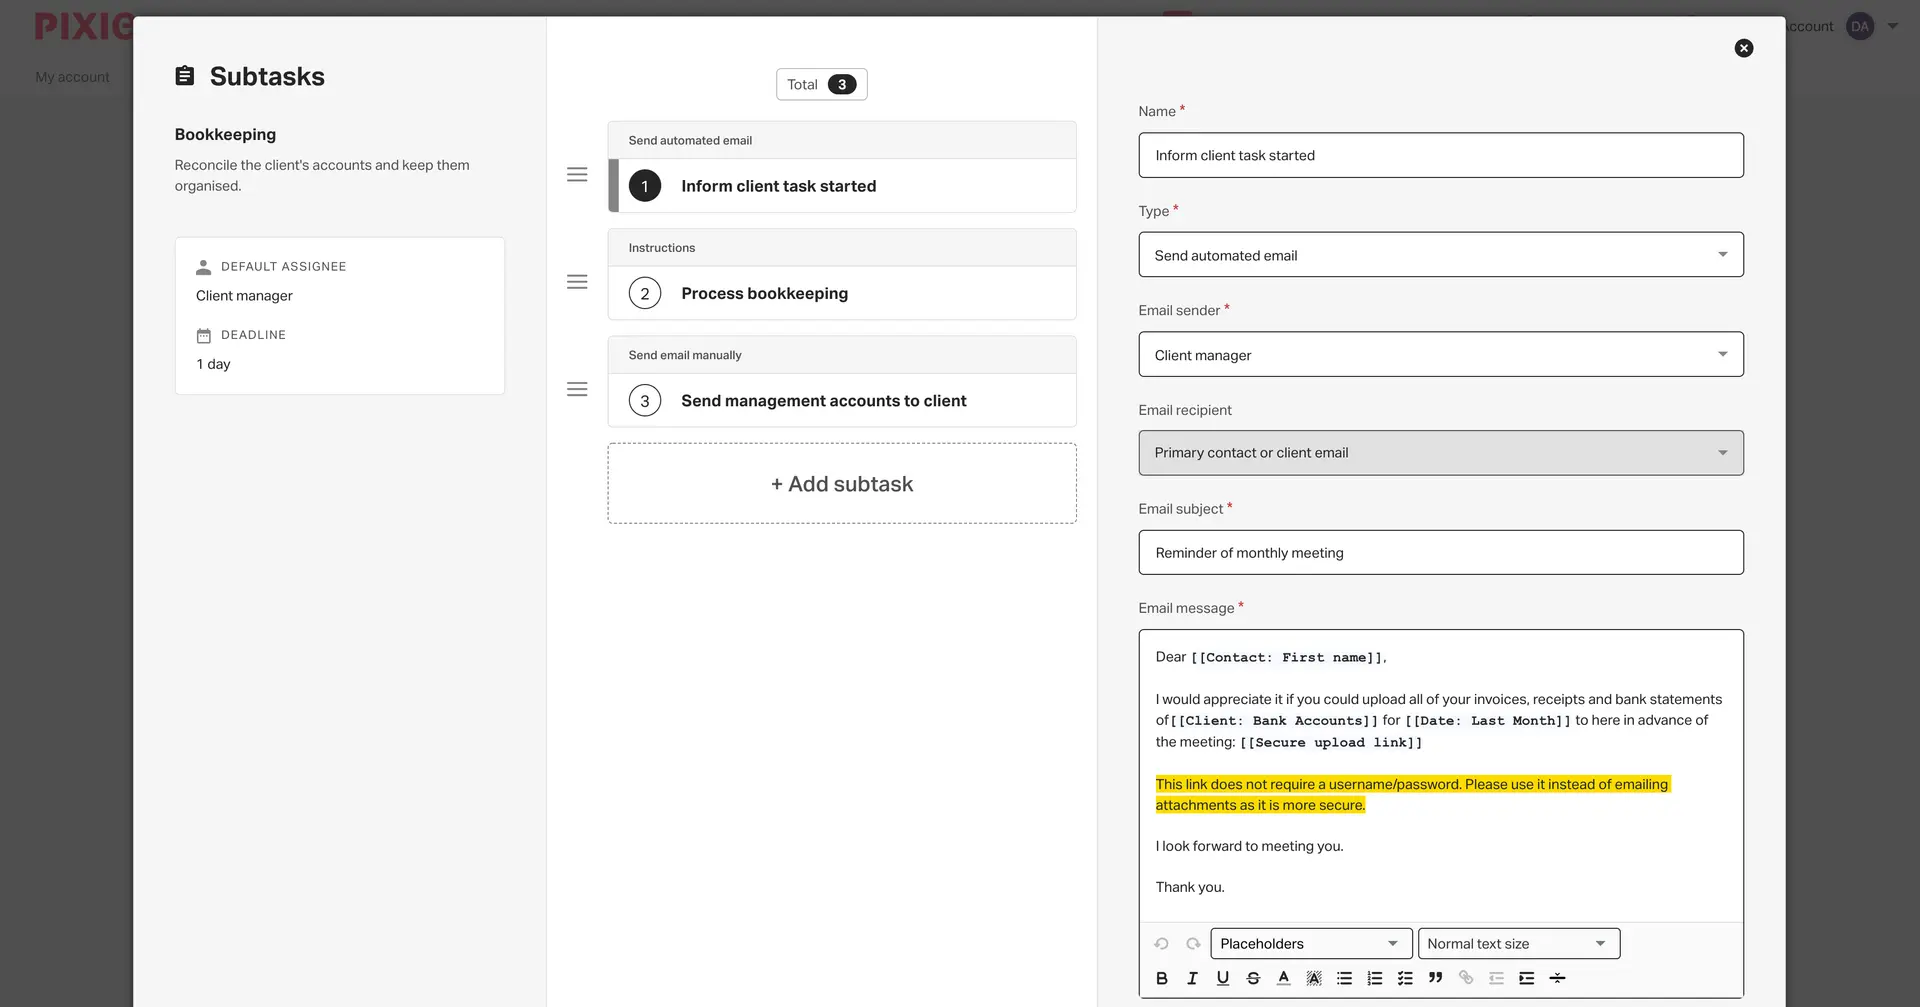Insert a checklist in the message
This screenshot has height=1007, width=1920.
pyautogui.click(x=1405, y=978)
